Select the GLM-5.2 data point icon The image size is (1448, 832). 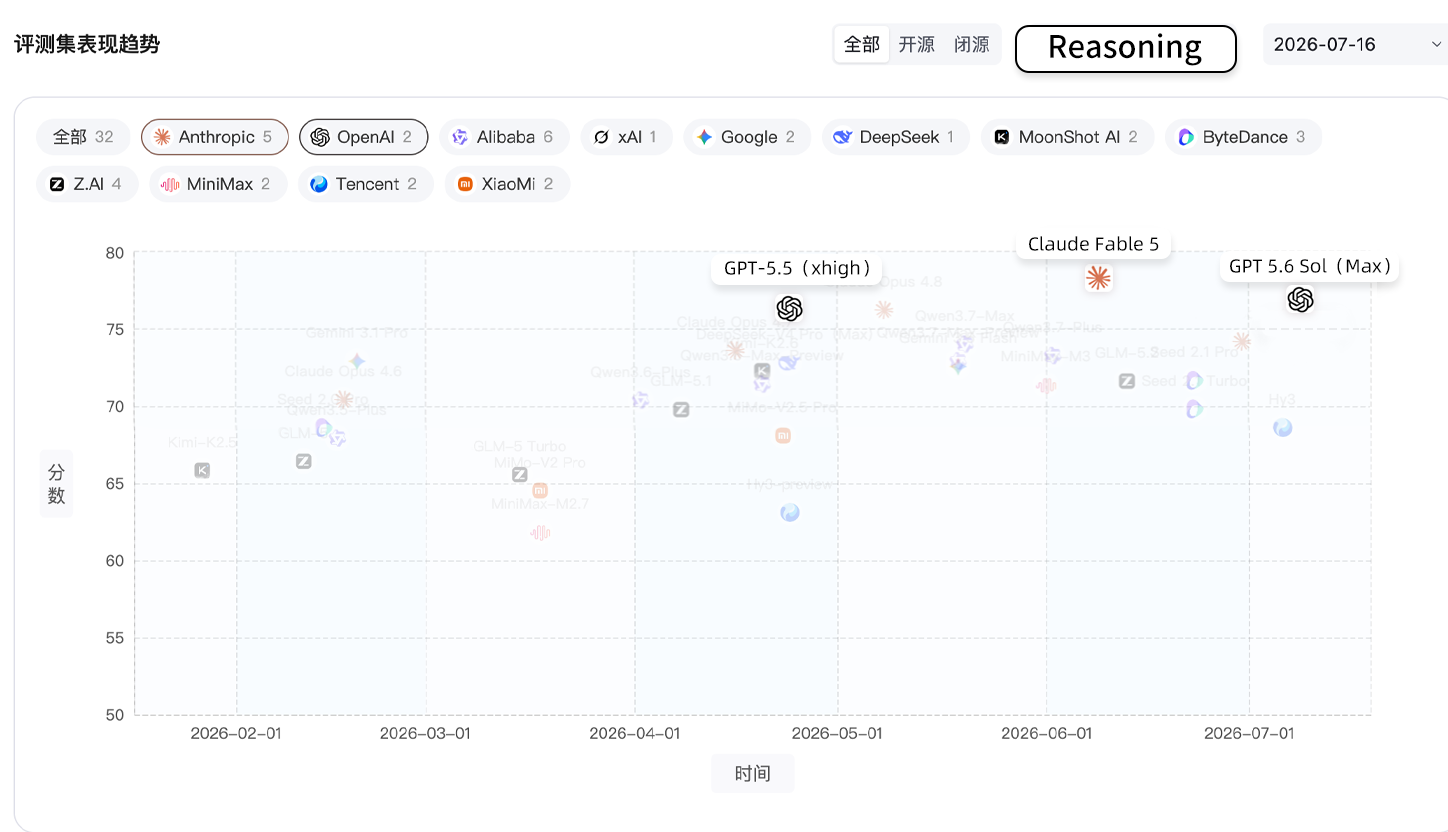click(1127, 380)
